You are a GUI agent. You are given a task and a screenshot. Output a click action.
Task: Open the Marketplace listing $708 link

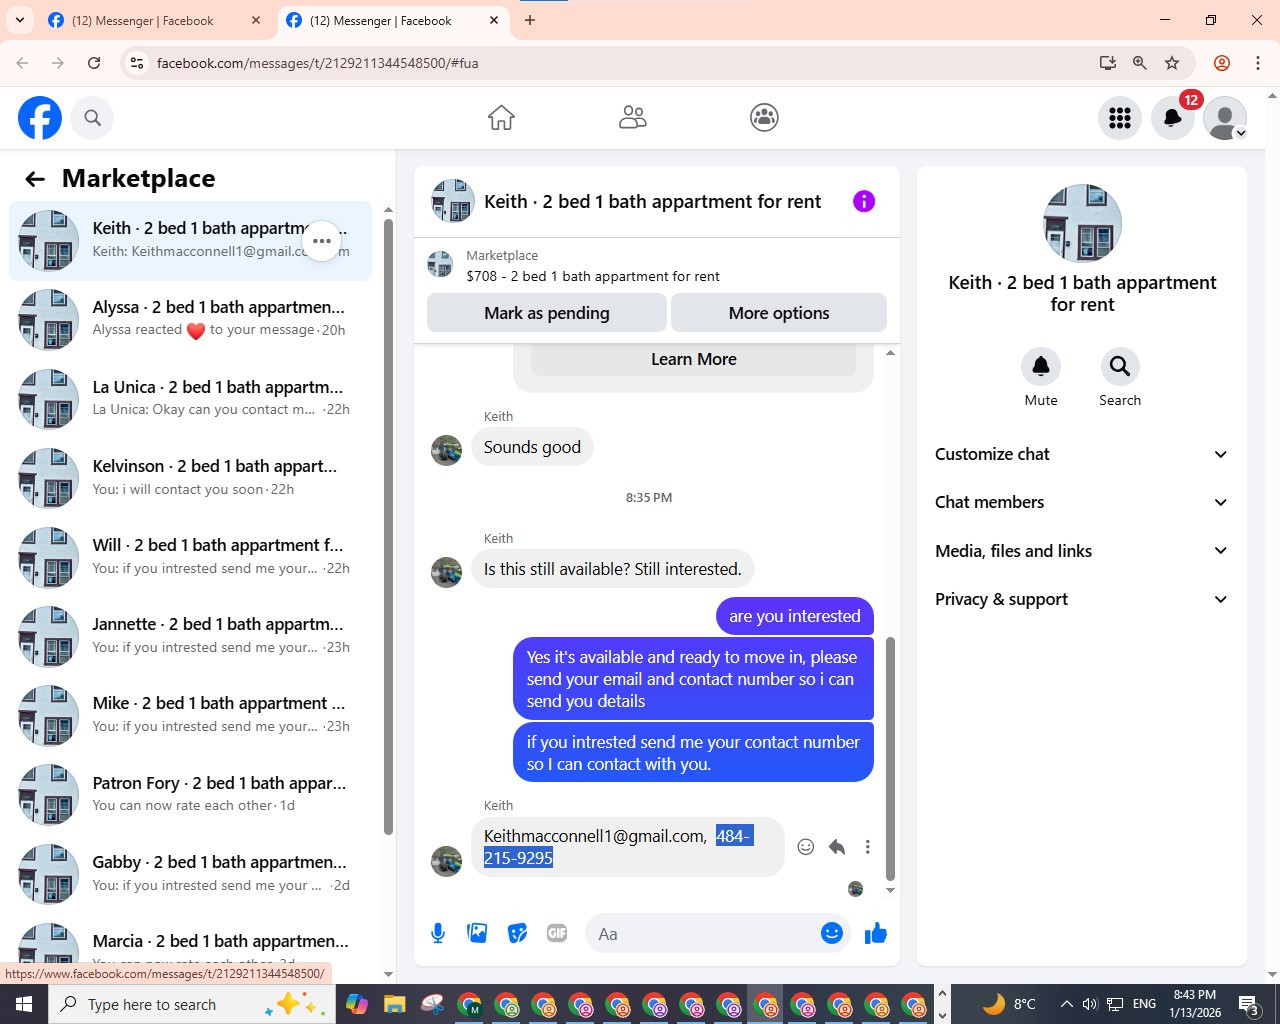pos(592,276)
